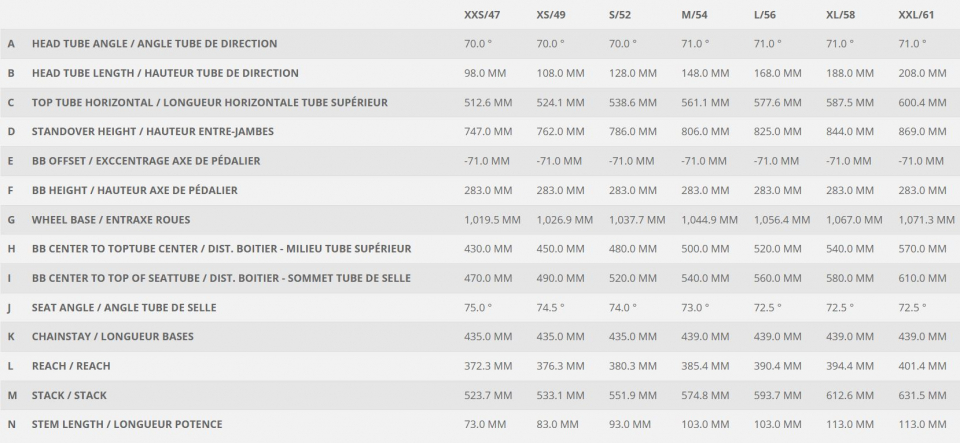Image resolution: width=960 pixels, height=443 pixels.
Task: Select the 593.7 MM stack value
Action: click(778, 395)
